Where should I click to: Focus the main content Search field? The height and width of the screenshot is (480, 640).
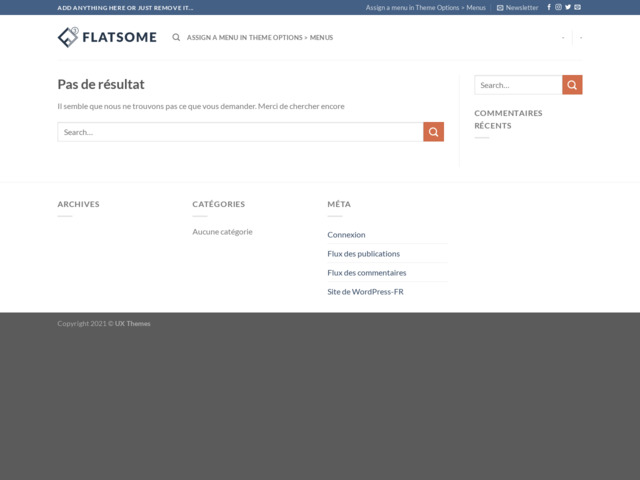240,132
